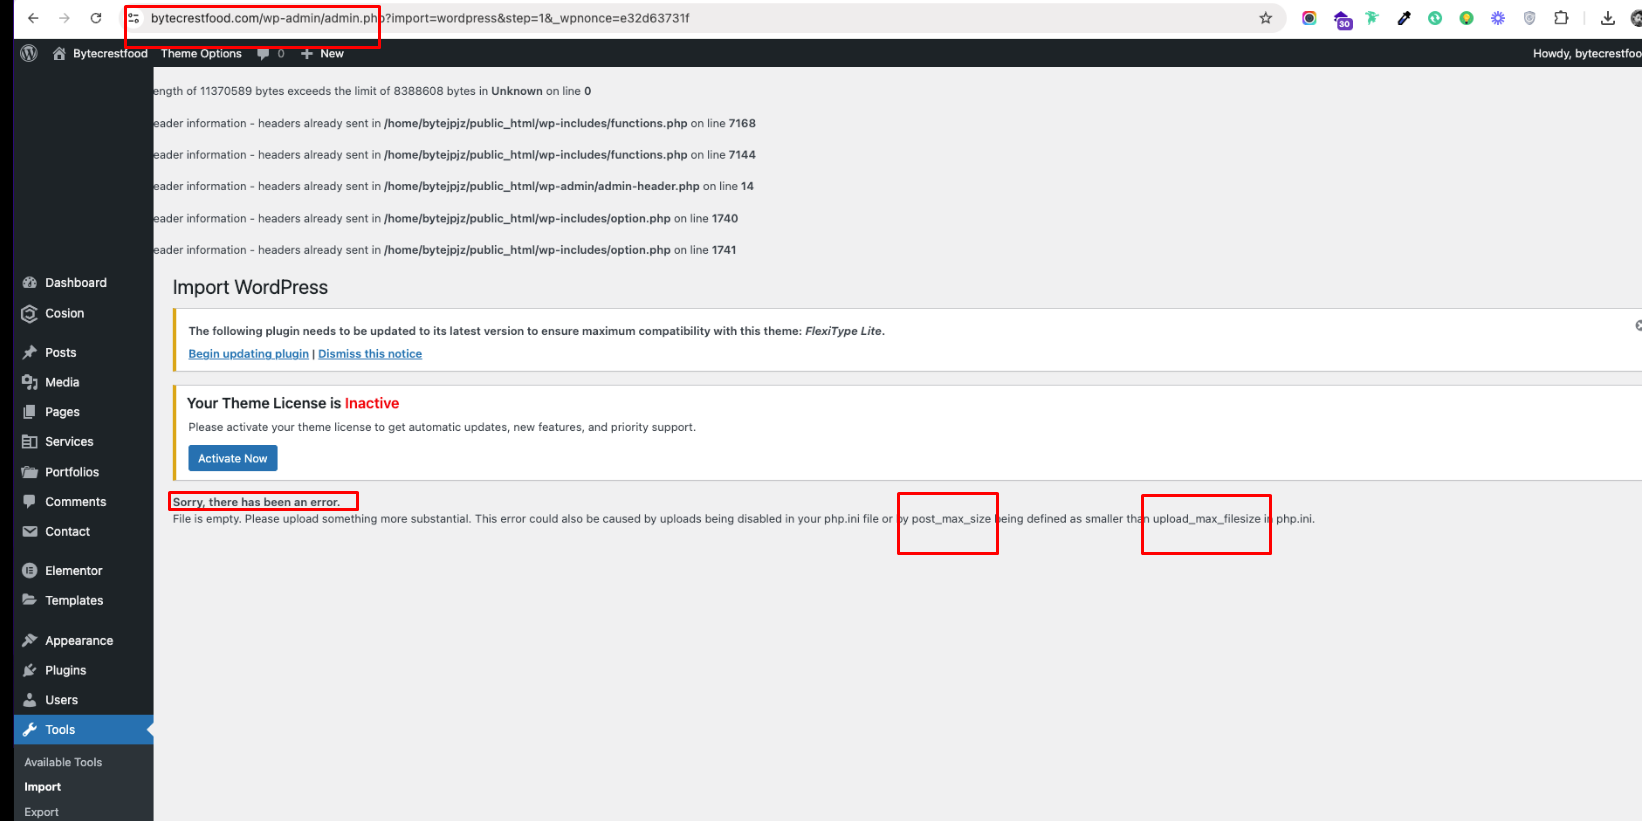Open the WordPress logo menu
This screenshot has height=821, width=1642.
point(29,53)
